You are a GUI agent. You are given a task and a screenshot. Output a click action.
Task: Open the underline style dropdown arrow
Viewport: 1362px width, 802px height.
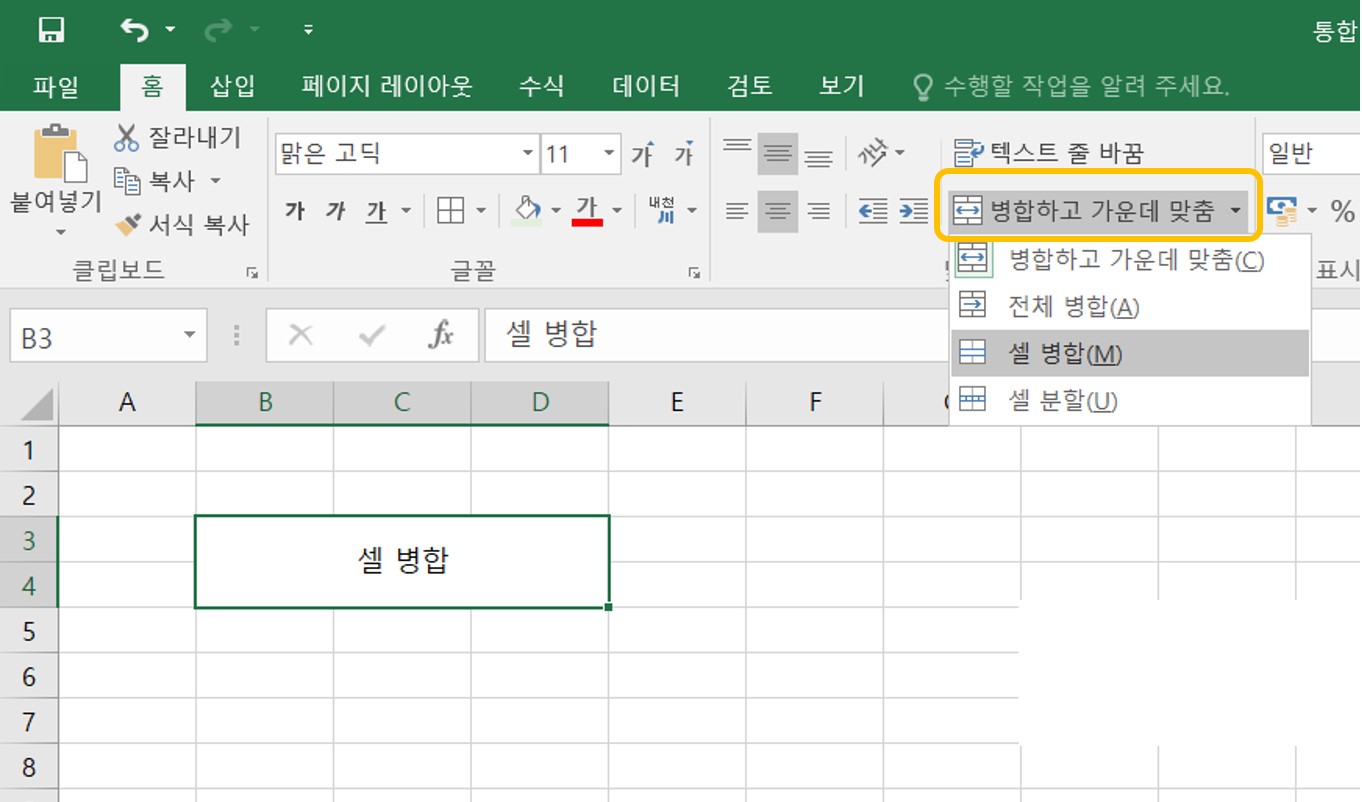[x=406, y=210]
